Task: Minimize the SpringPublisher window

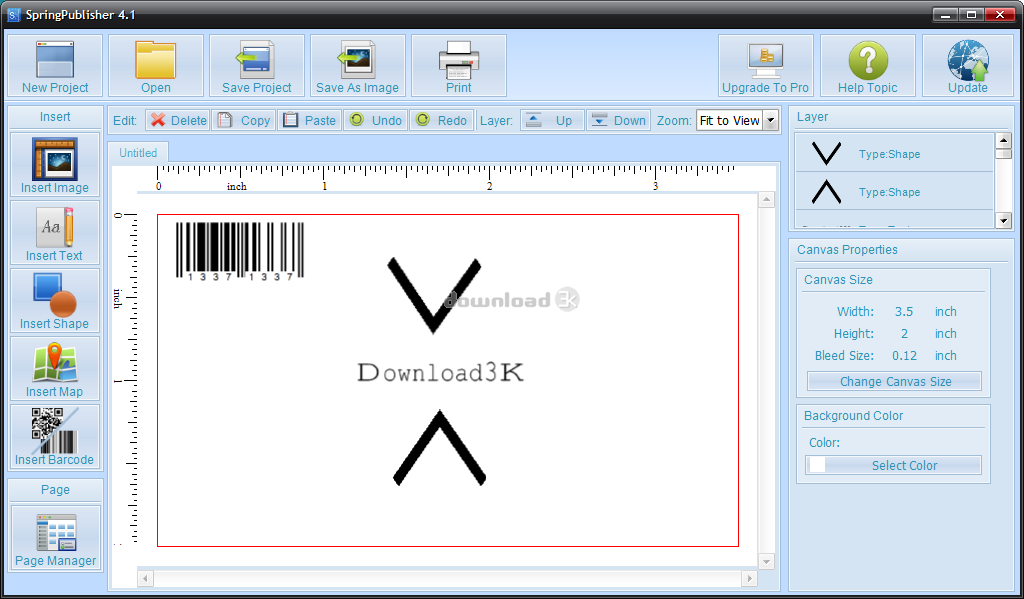Action: pyautogui.click(x=945, y=14)
